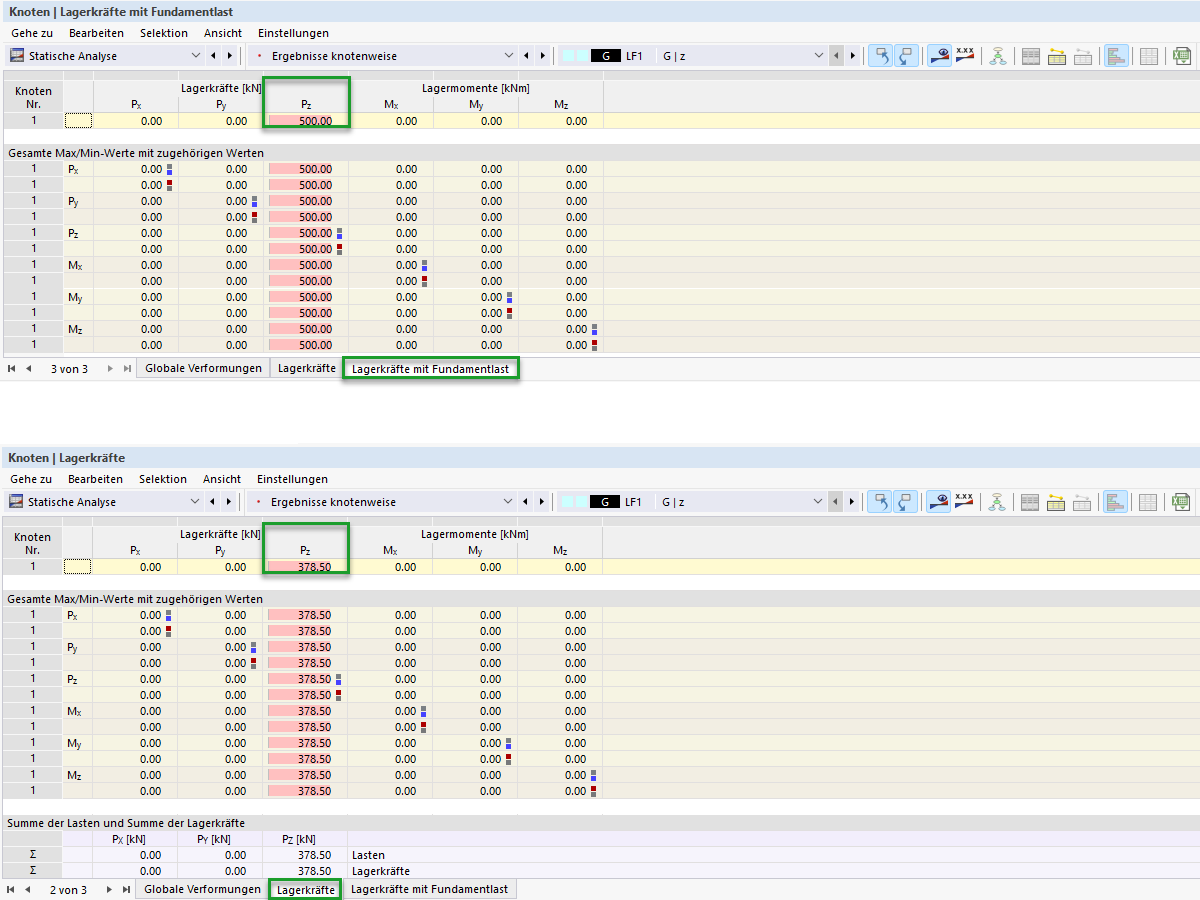Screen dimensions: 1200x900
Task: Open Gehe zu menu in Fundamentlast window
Action: coord(32,33)
